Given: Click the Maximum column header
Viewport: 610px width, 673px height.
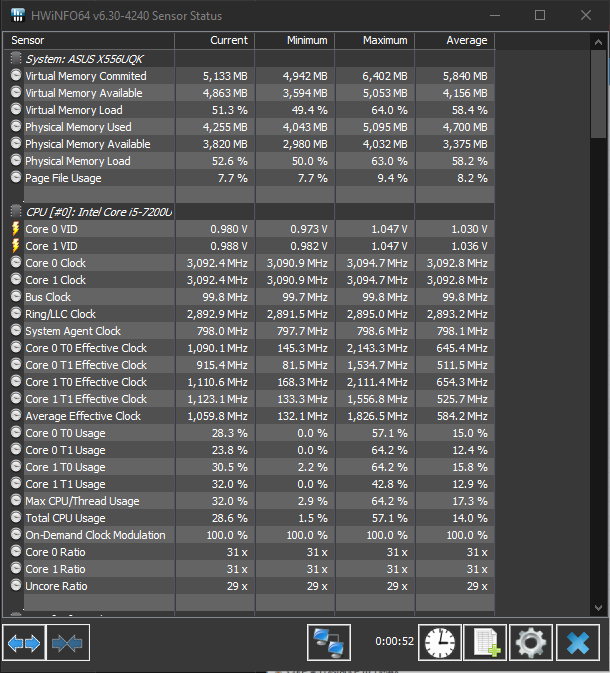Looking at the screenshot, I should [x=374, y=40].
